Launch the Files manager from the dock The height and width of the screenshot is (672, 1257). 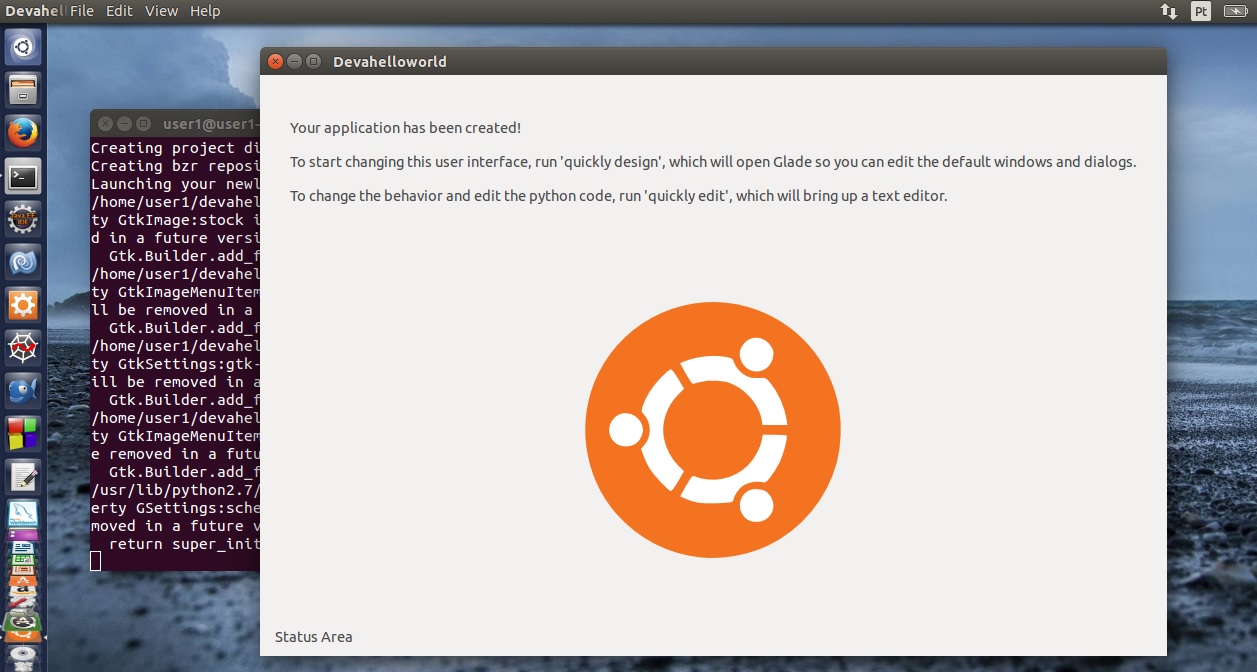23,90
